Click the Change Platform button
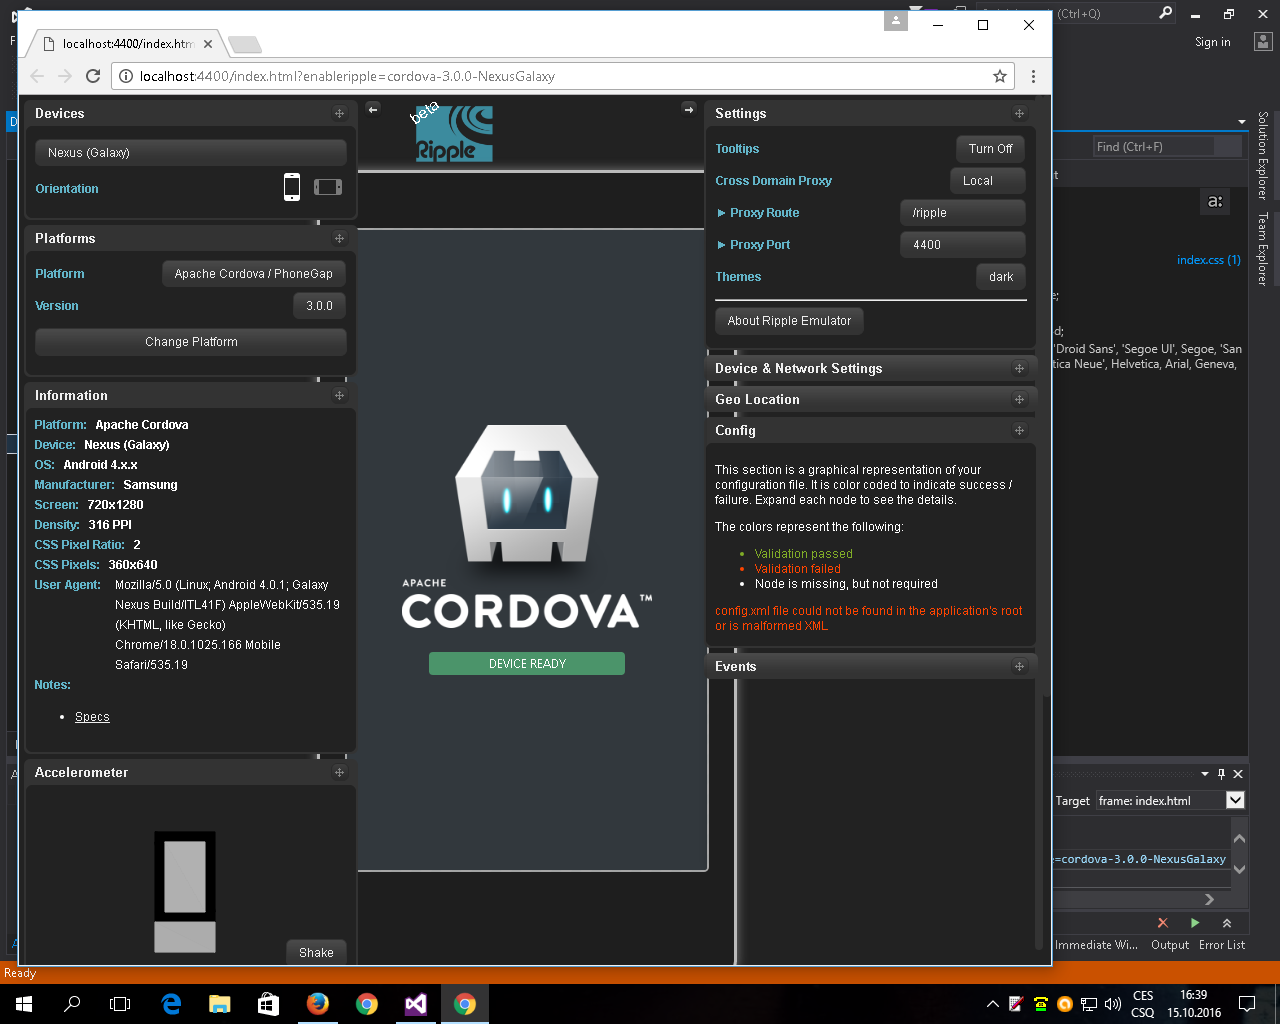This screenshot has height=1024, width=1280. pos(191,342)
